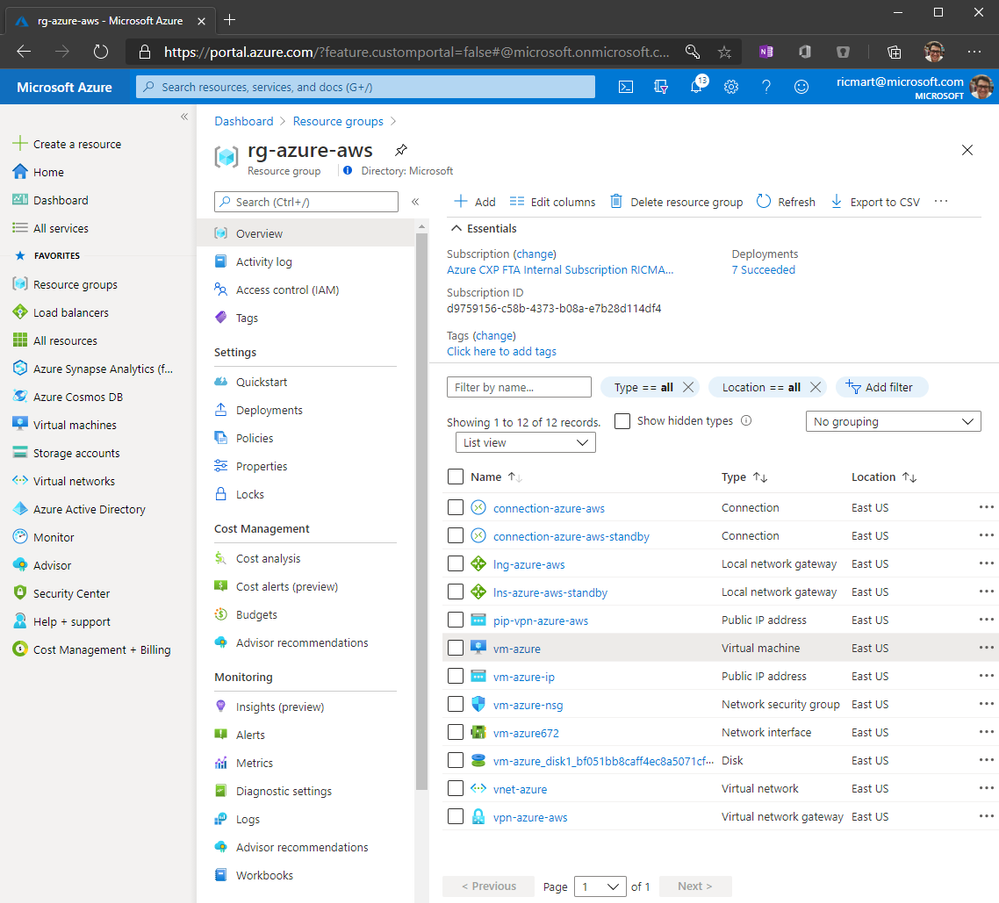This screenshot has height=903, width=999.
Task: Click the Refresh icon in the toolbar
Action: tap(763, 201)
